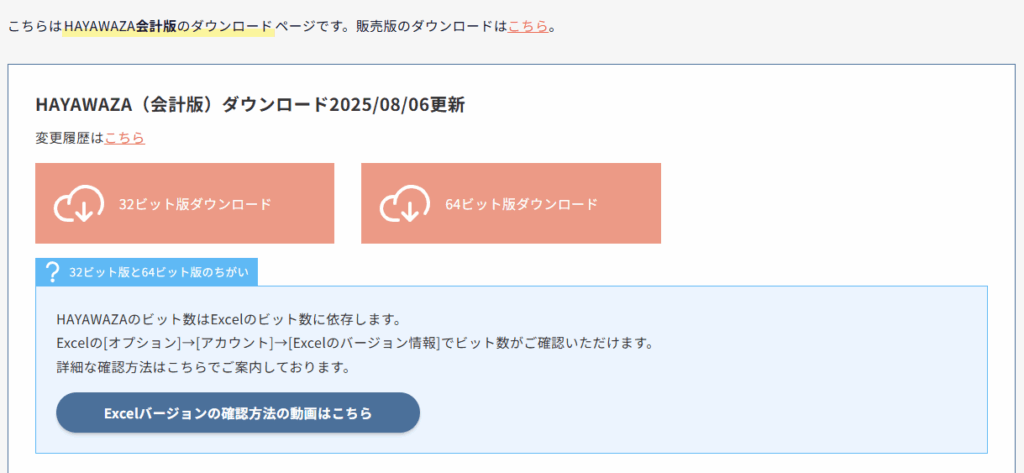Click the cloud icon on the 32ビット版 button
The image size is (1024, 473).
[79, 204]
